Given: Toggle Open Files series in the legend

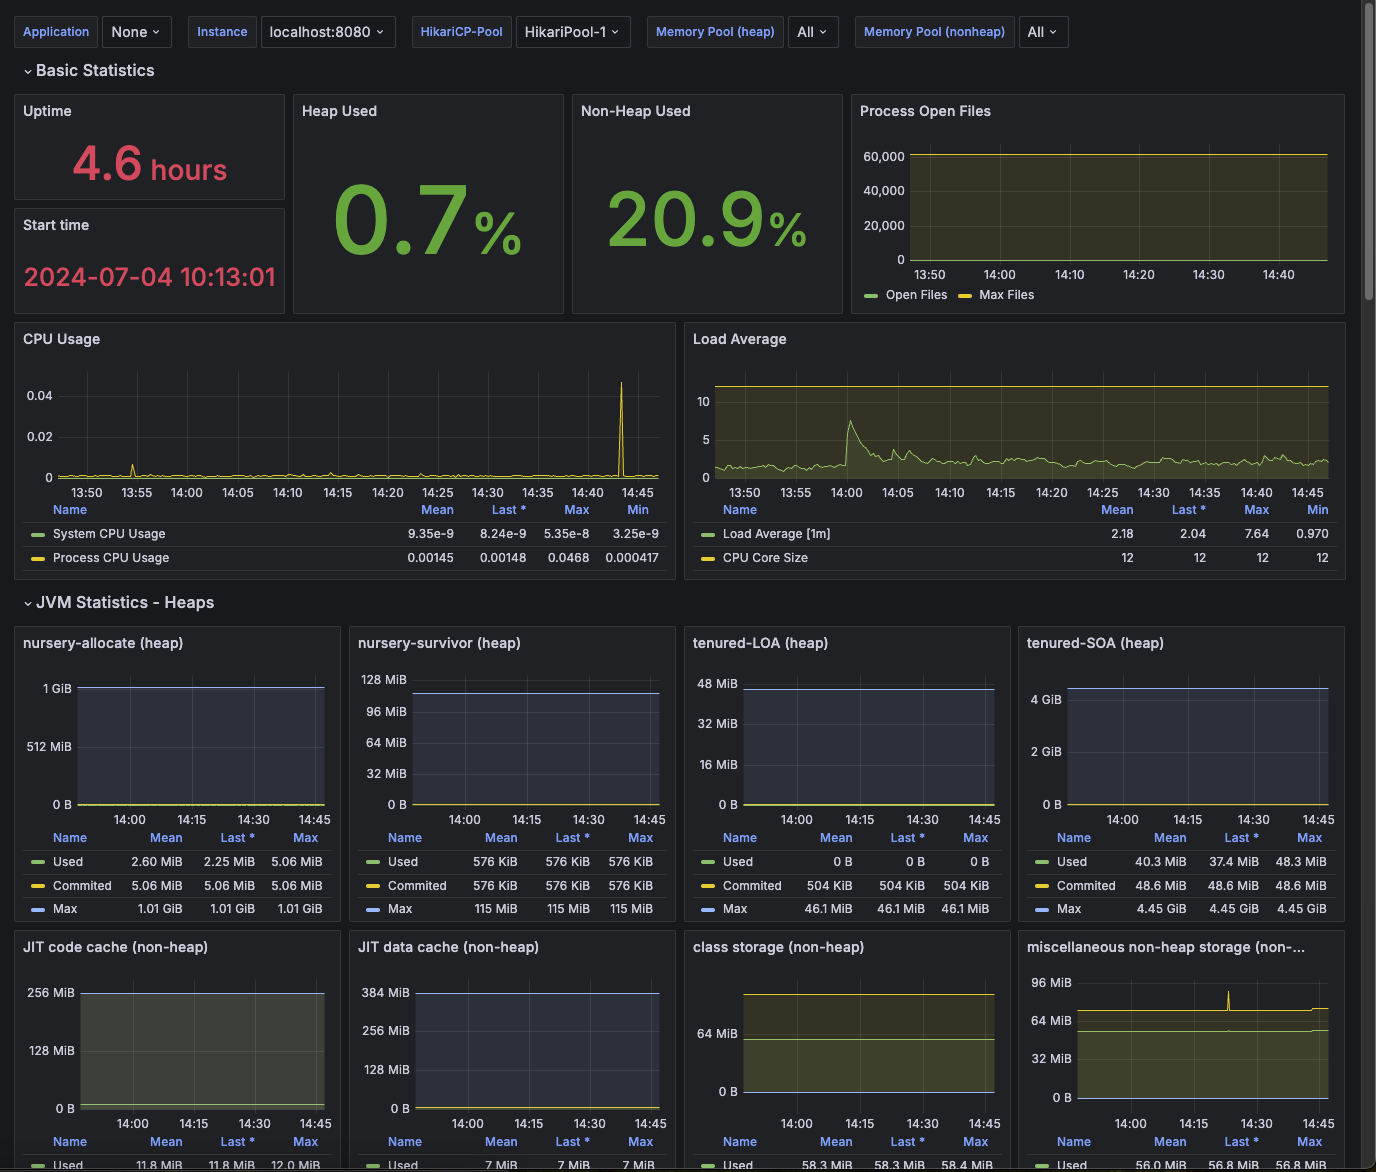Looking at the screenshot, I should pyautogui.click(x=916, y=295).
